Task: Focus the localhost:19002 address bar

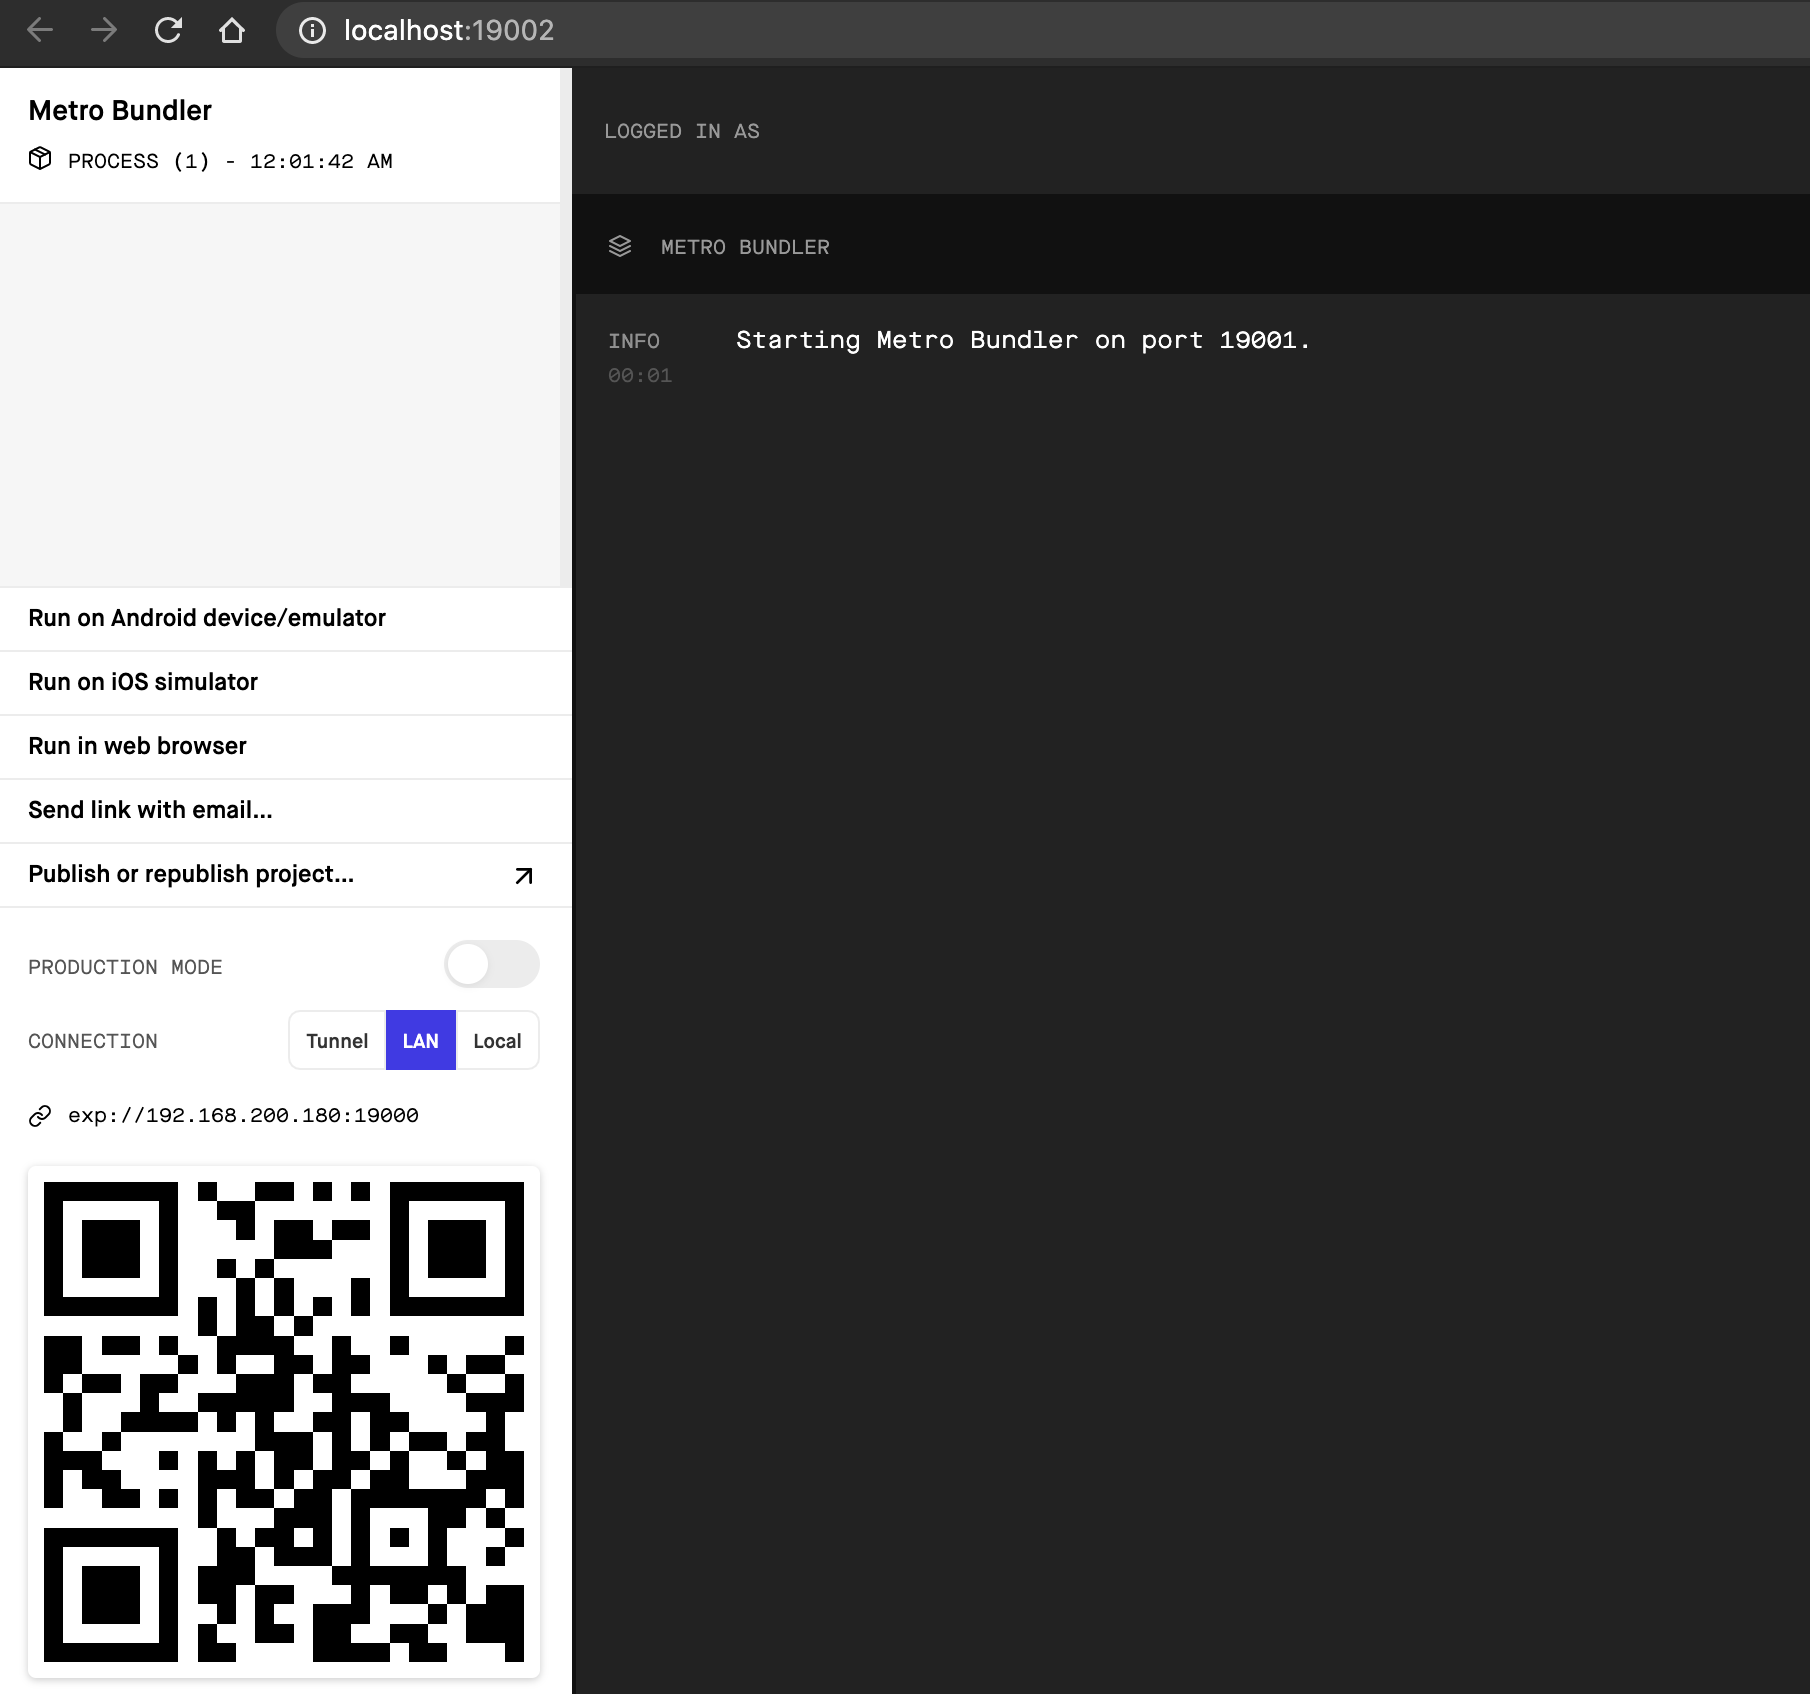Action: (x=1042, y=31)
